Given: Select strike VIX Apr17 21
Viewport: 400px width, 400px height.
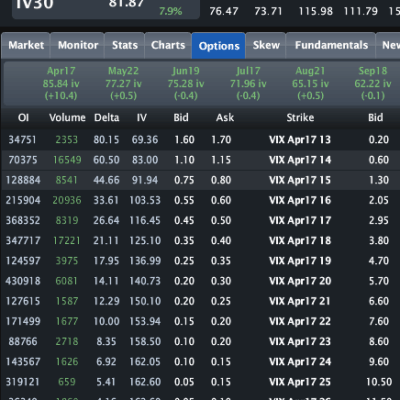Looking at the screenshot, I should coord(300,301).
